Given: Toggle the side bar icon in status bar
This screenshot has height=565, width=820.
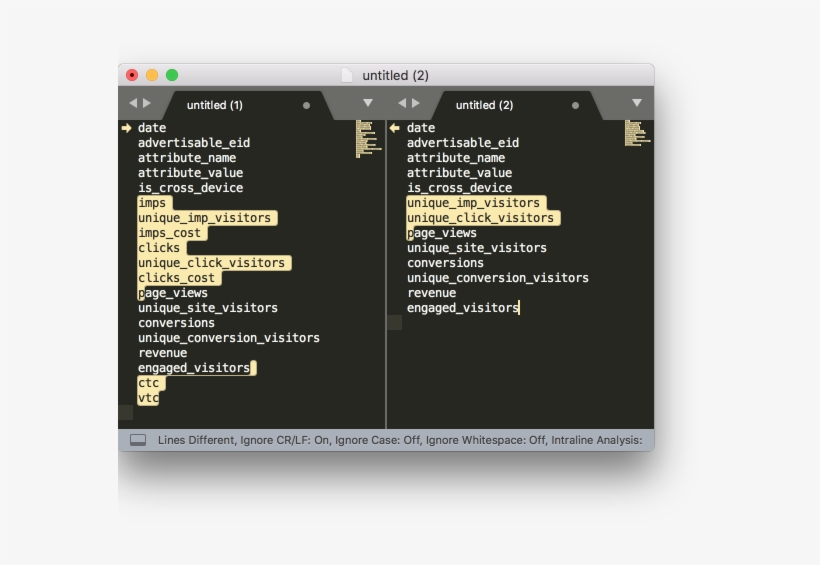Looking at the screenshot, I should pyautogui.click(x=138, y=440).
